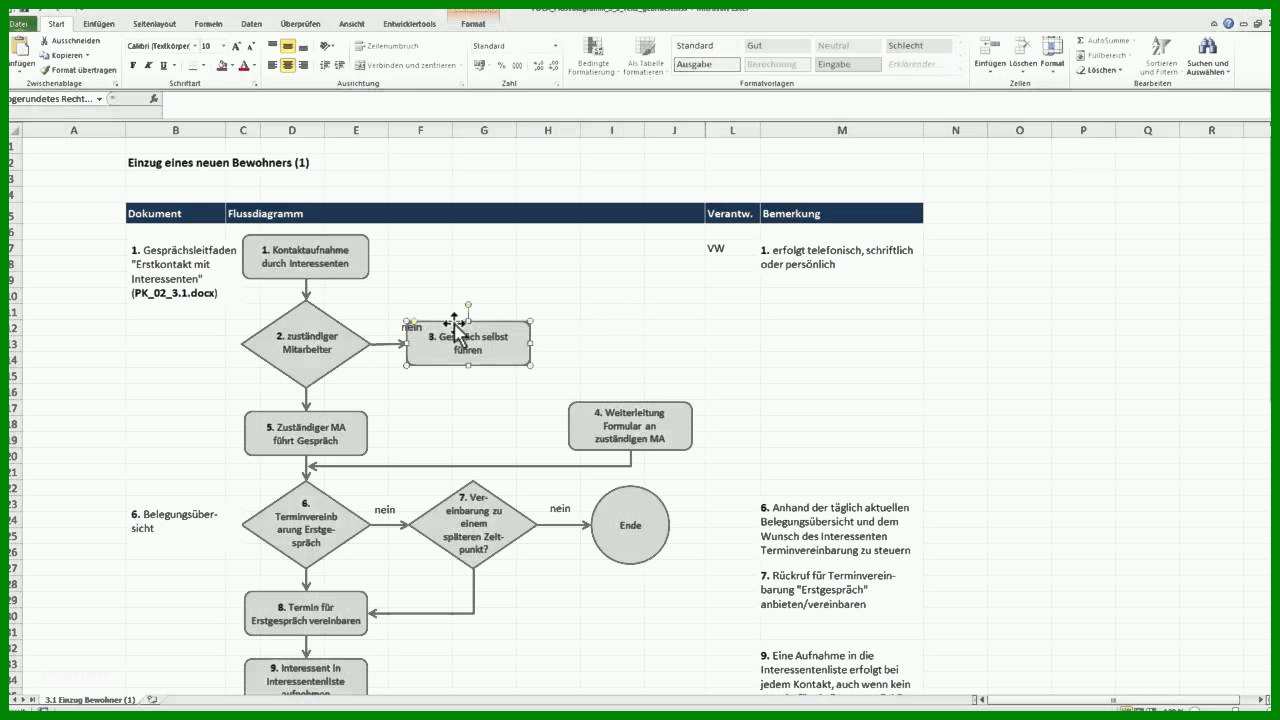Open the number format dropdown Standard
Image resolution: width=1280 pixels, height=720 pixels.
pos(556,46)
